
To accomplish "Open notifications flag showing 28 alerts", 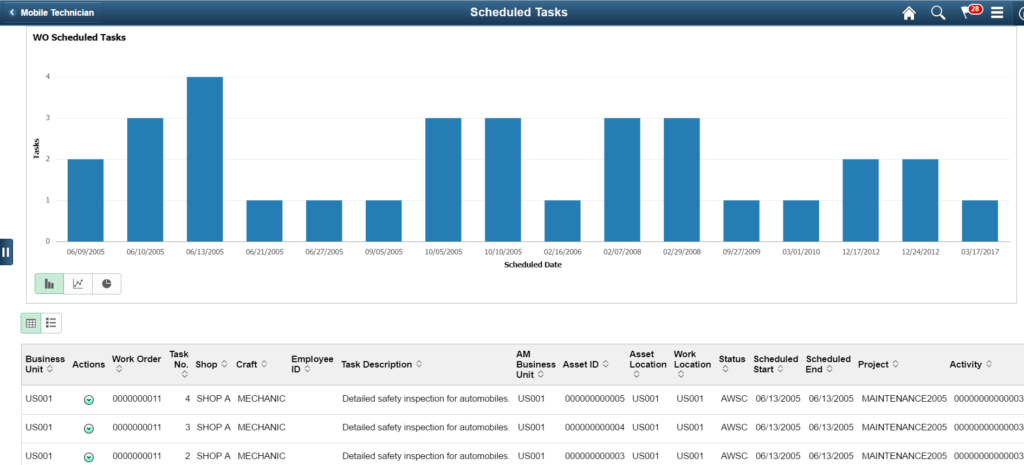I will point(969,12).
